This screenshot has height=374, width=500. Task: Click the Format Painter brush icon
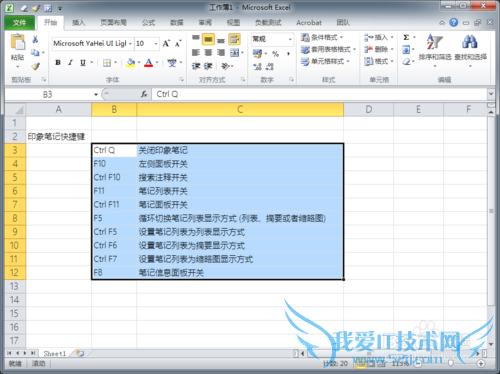pos(35,66)
